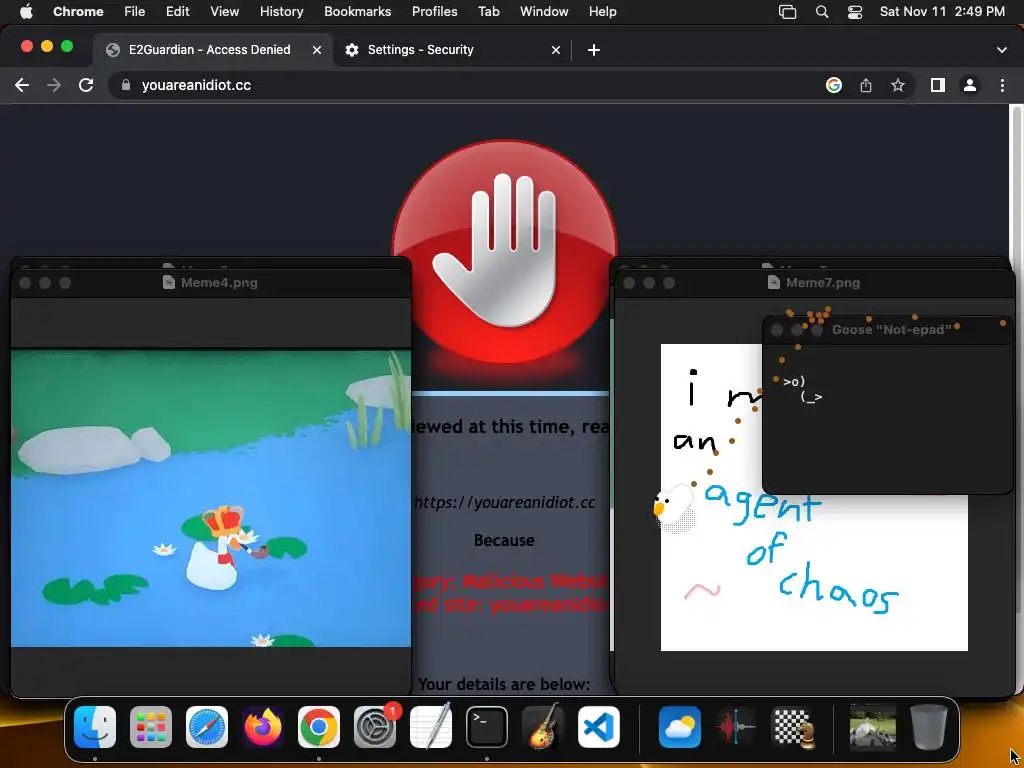This screenshot has height=768, width=1024.
Task: Open the Google icon in the address bar
Action: coord(833,86)
